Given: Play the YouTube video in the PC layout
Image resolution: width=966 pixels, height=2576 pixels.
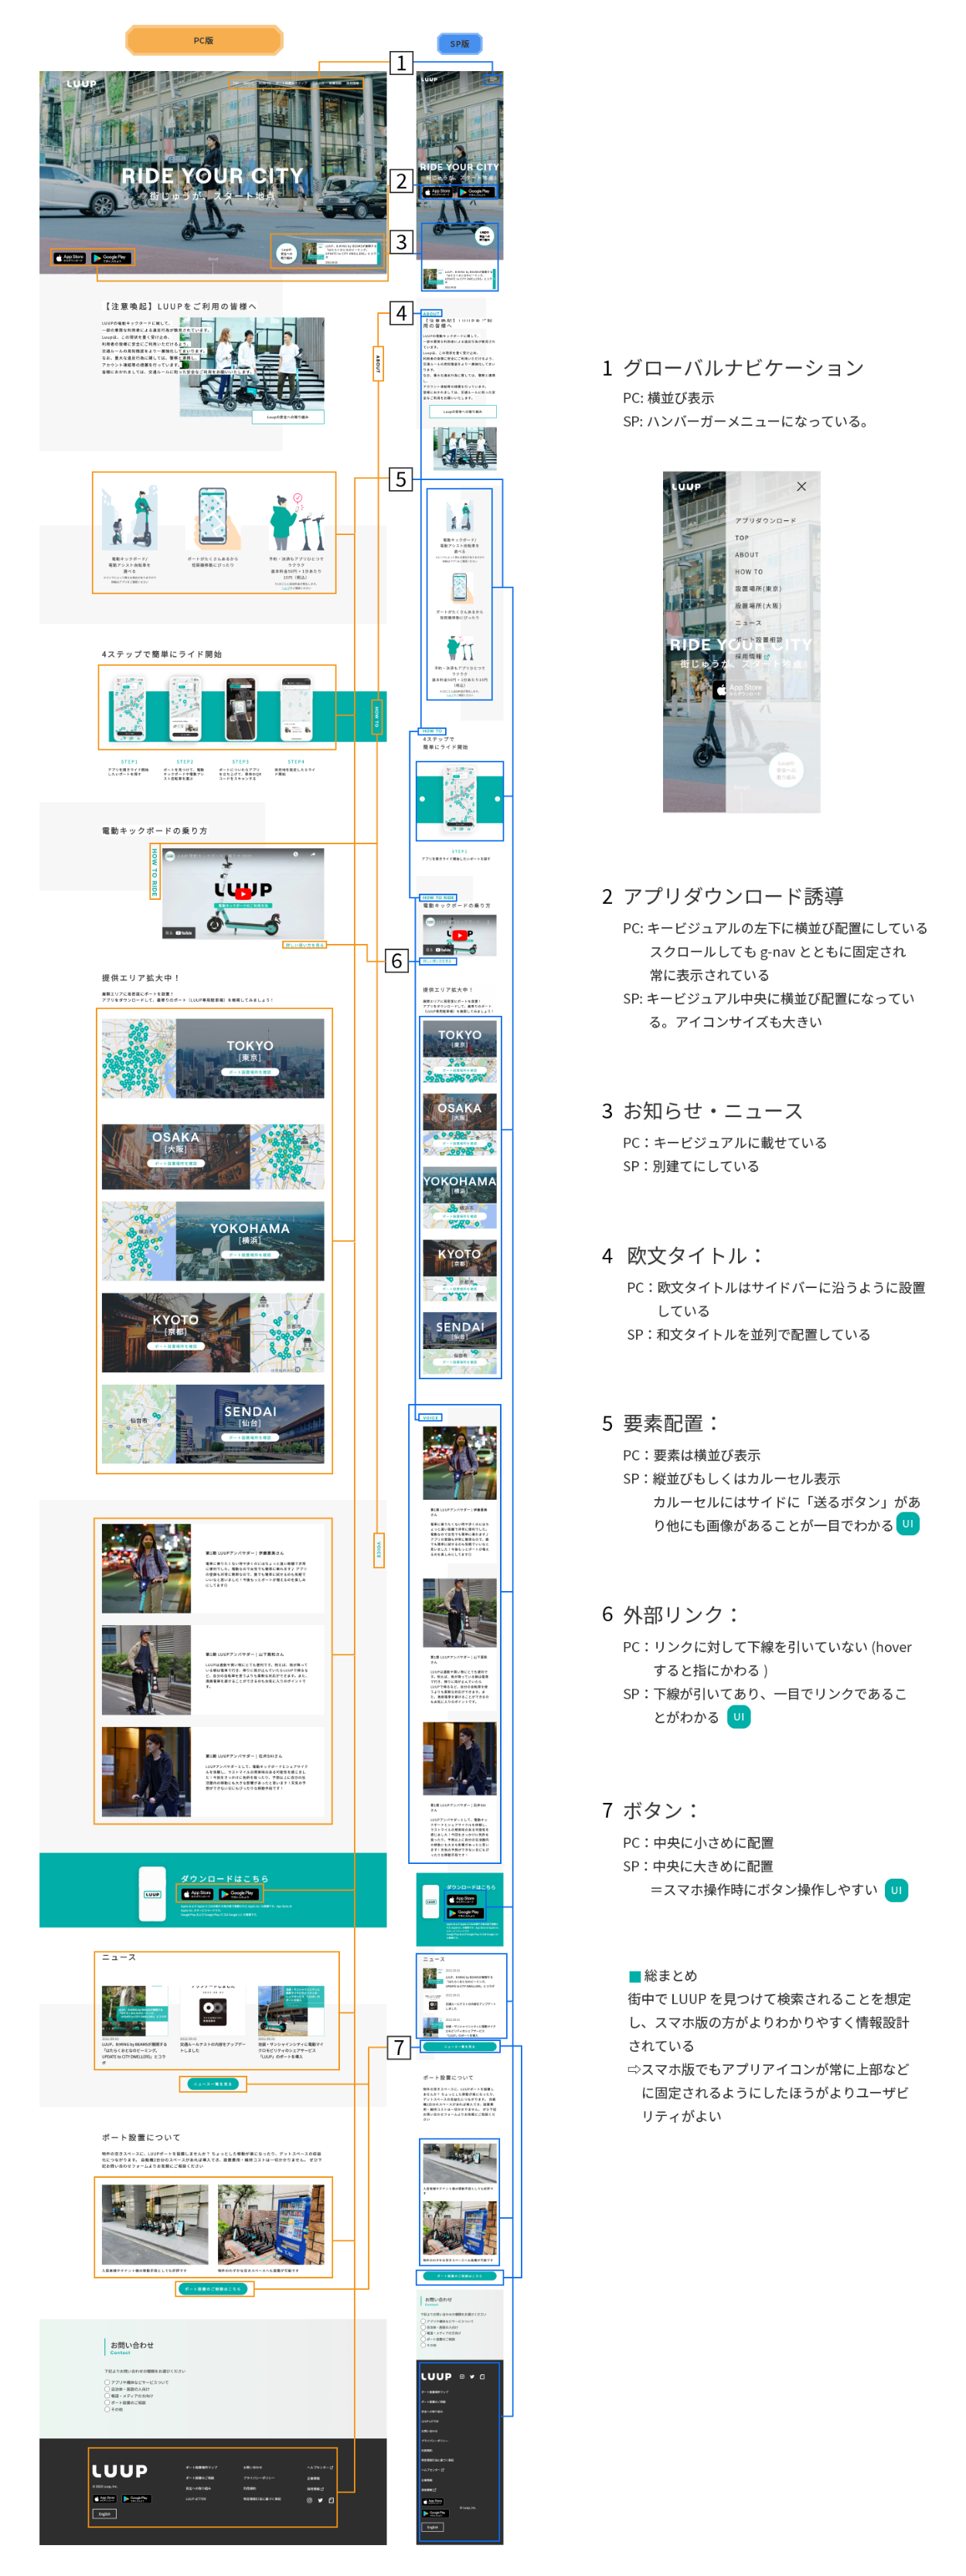Looking at the screenshot, I should point(243,893).
